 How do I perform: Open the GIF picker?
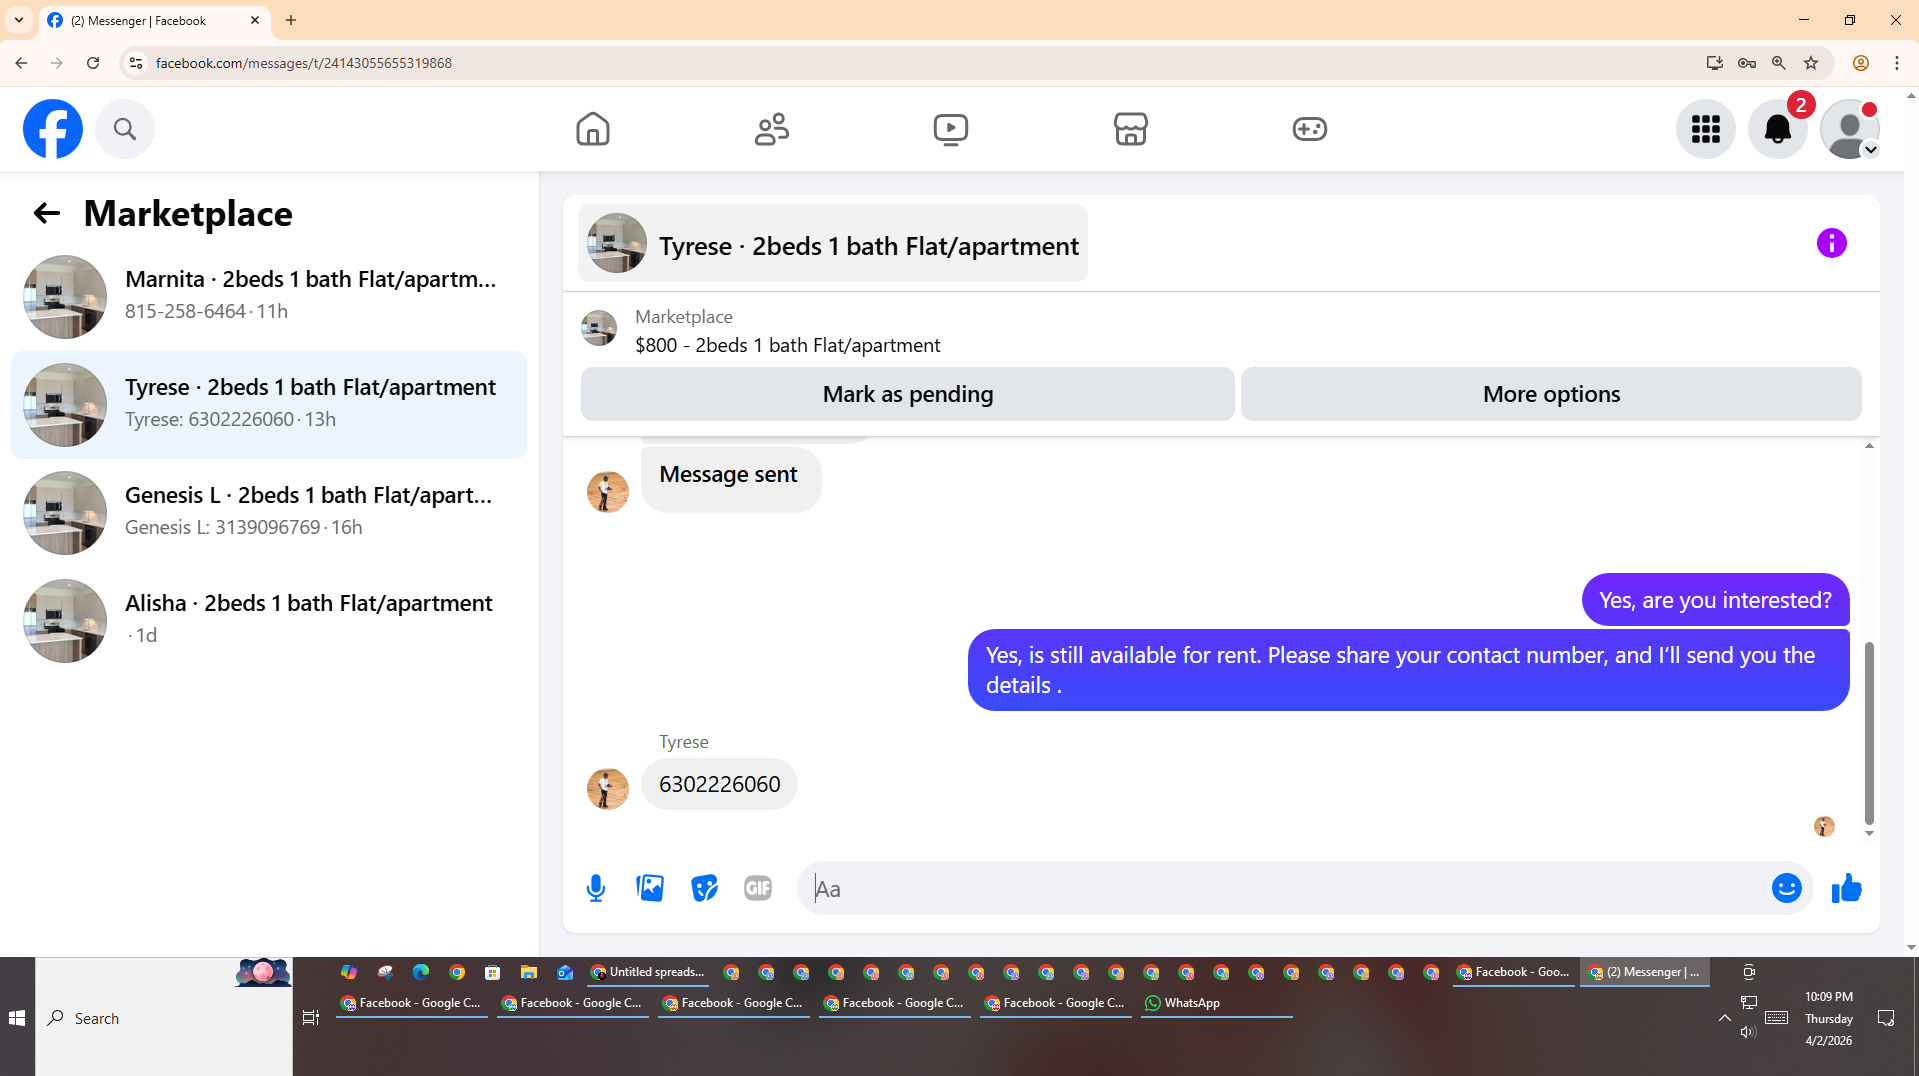click(x=758, y=888)
